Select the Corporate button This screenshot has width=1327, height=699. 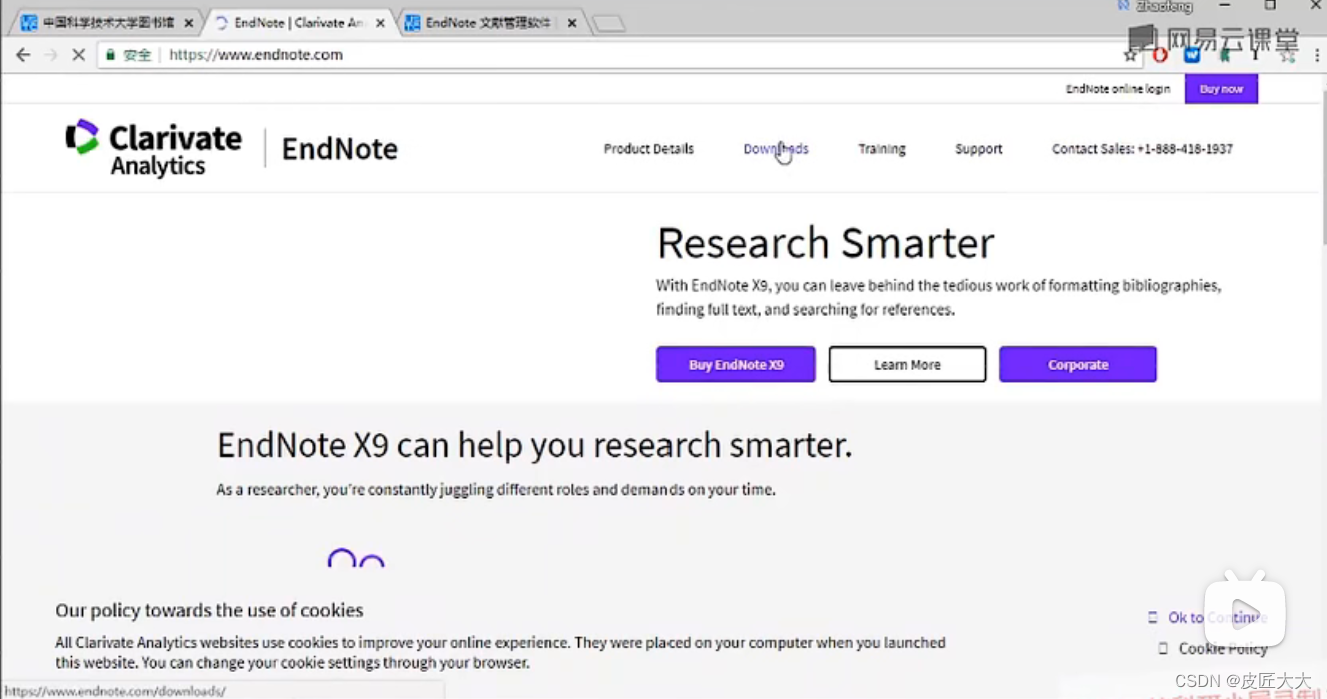1077,364
